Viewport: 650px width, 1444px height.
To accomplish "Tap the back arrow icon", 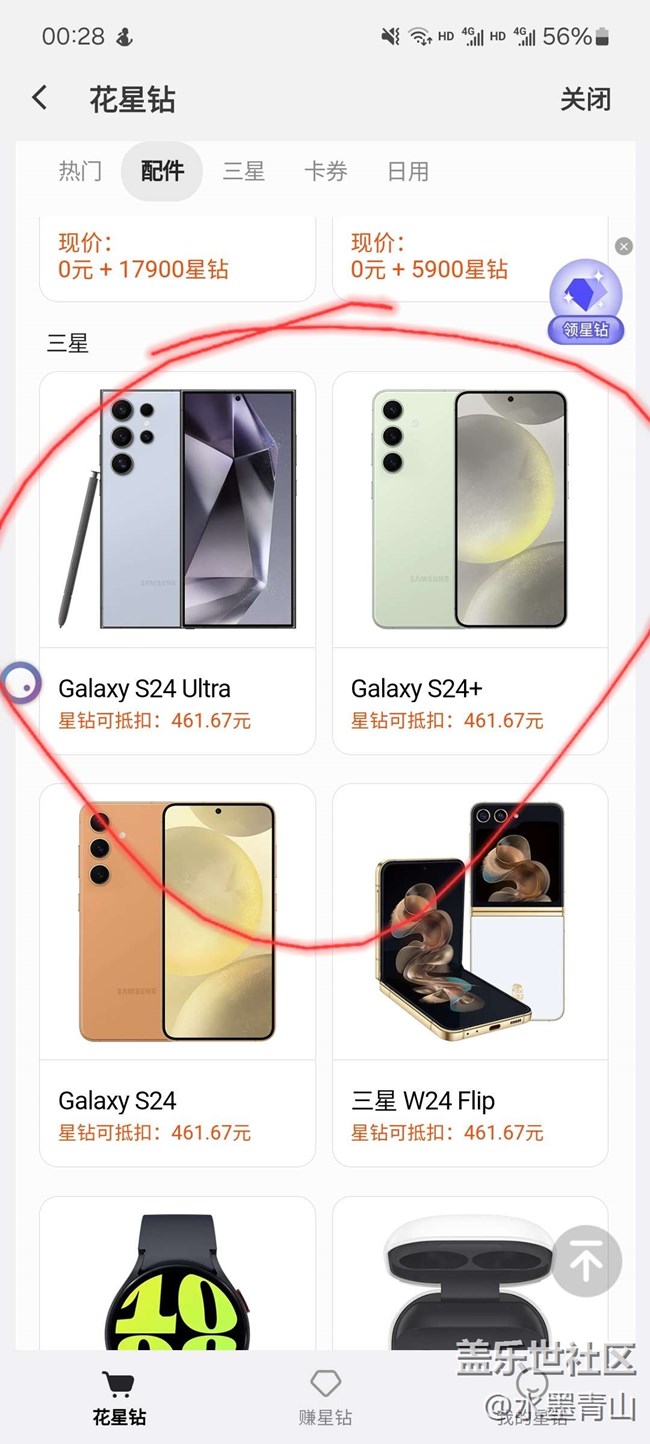I will pos(39,98).
